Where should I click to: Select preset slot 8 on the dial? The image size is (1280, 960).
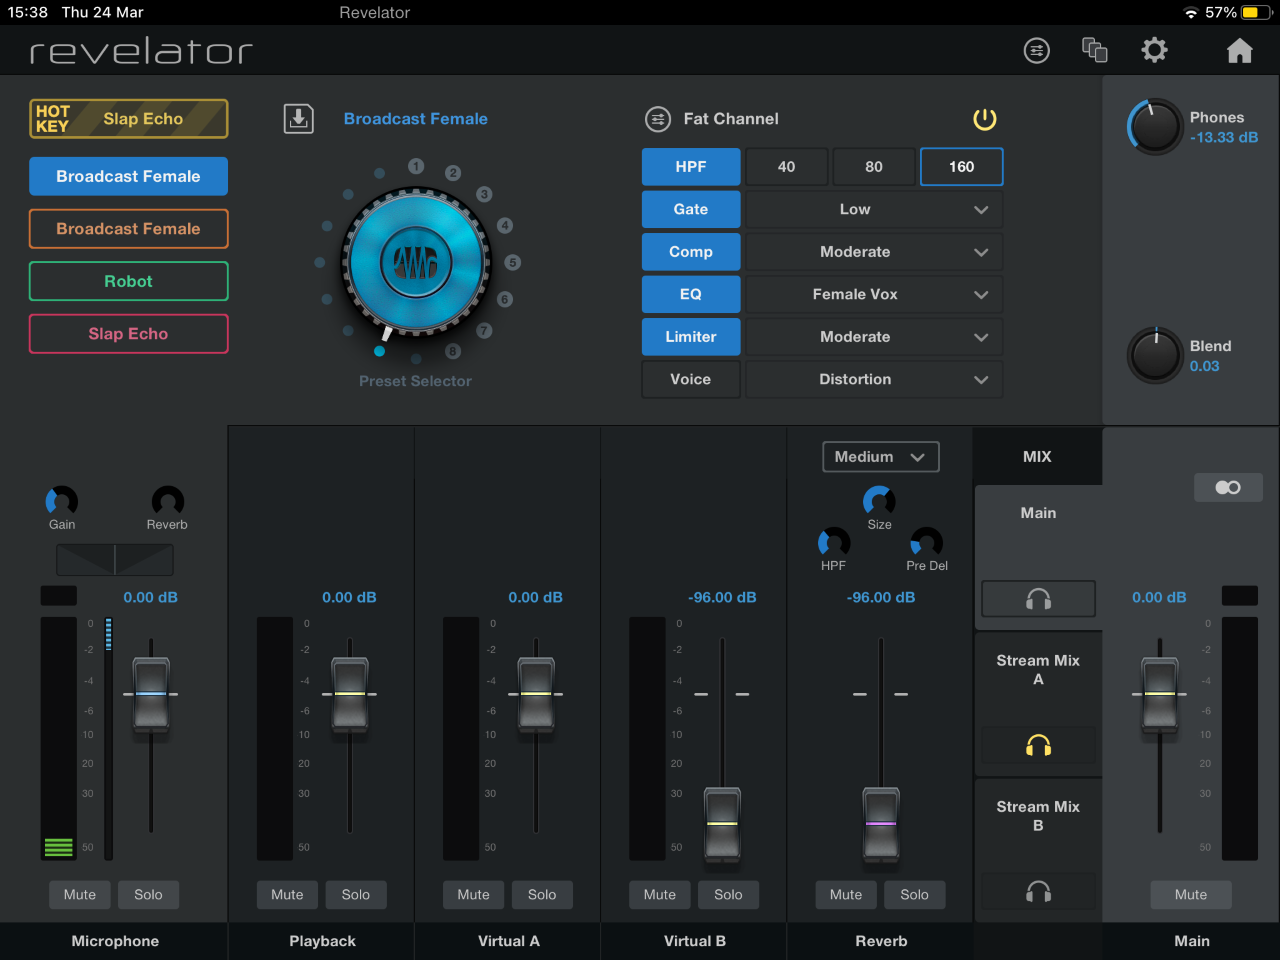tap(453, 351)
